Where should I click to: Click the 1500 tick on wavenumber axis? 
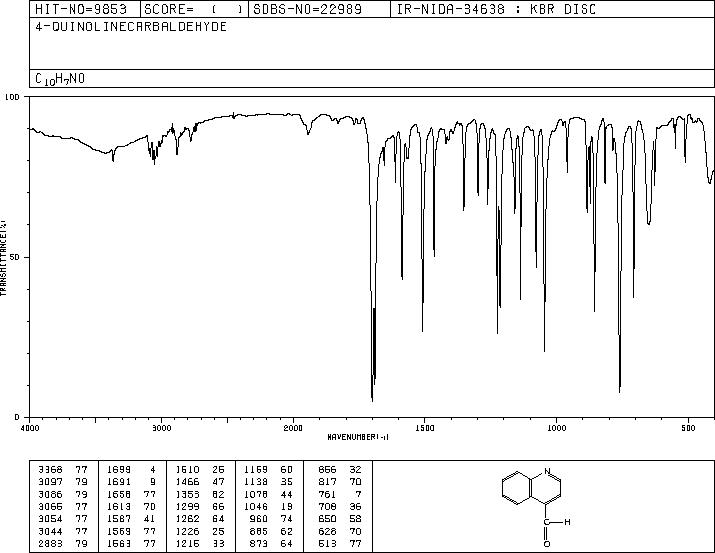pos(425,428)
